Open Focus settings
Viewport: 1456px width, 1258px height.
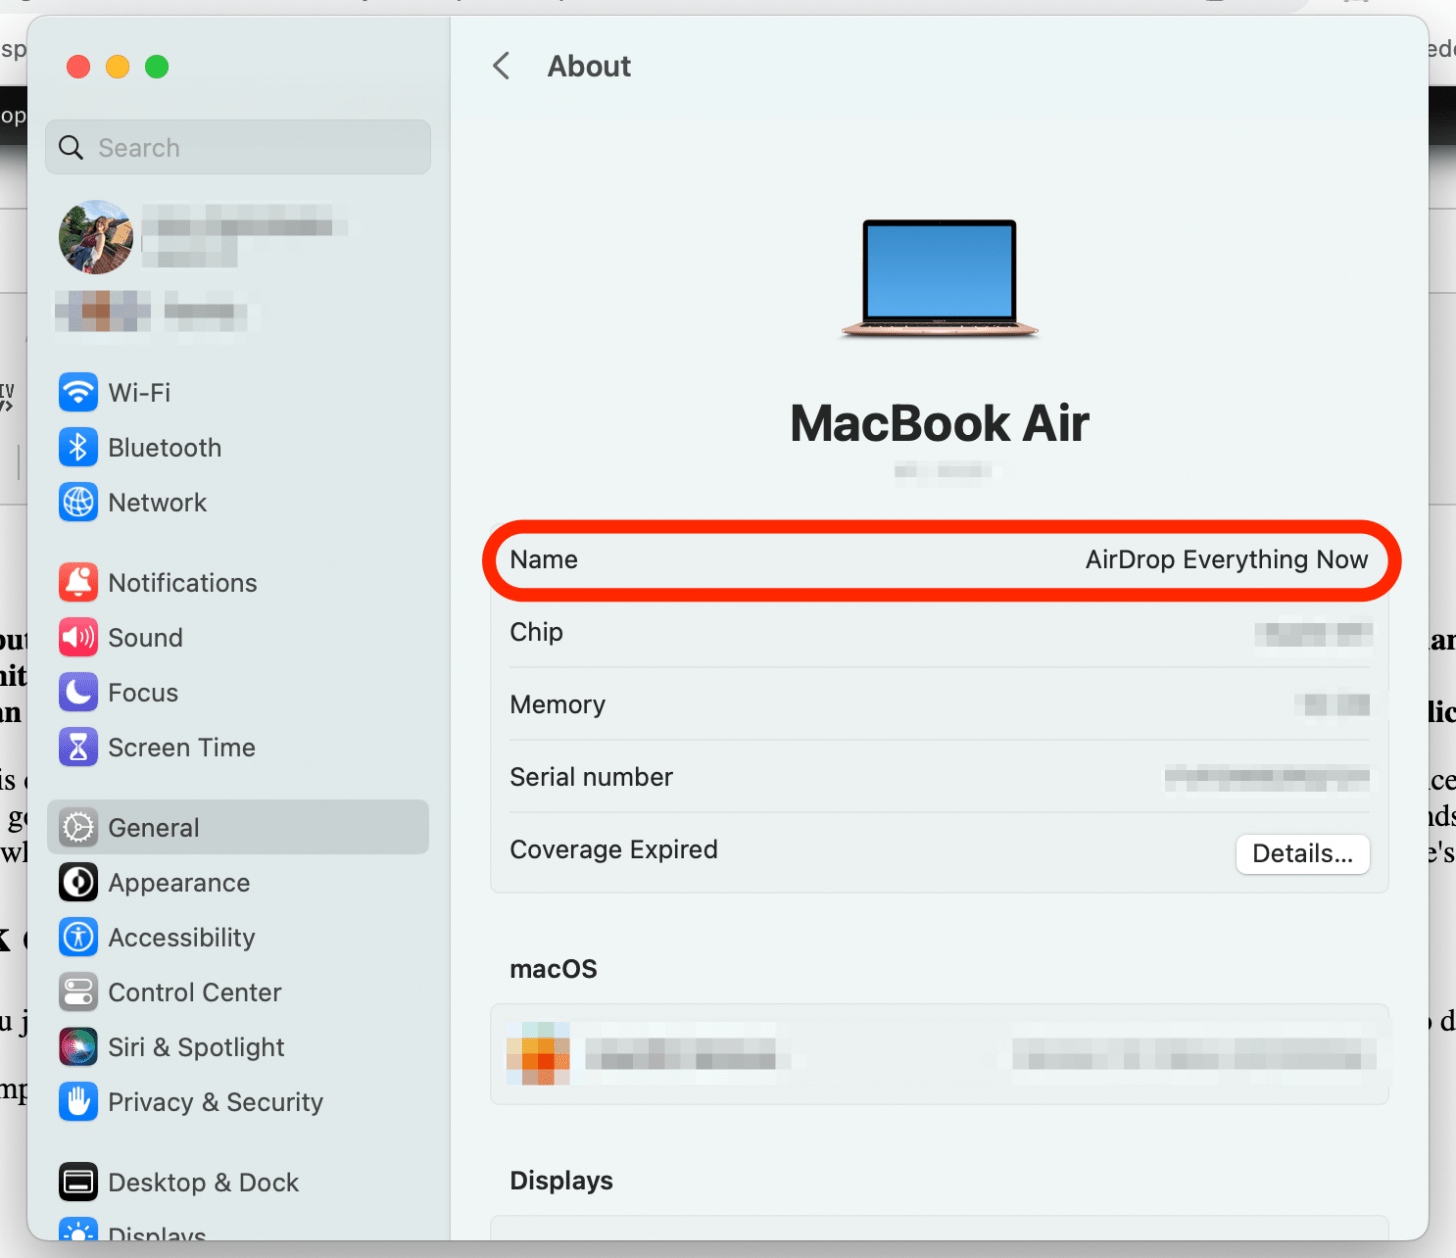[143, 692]
